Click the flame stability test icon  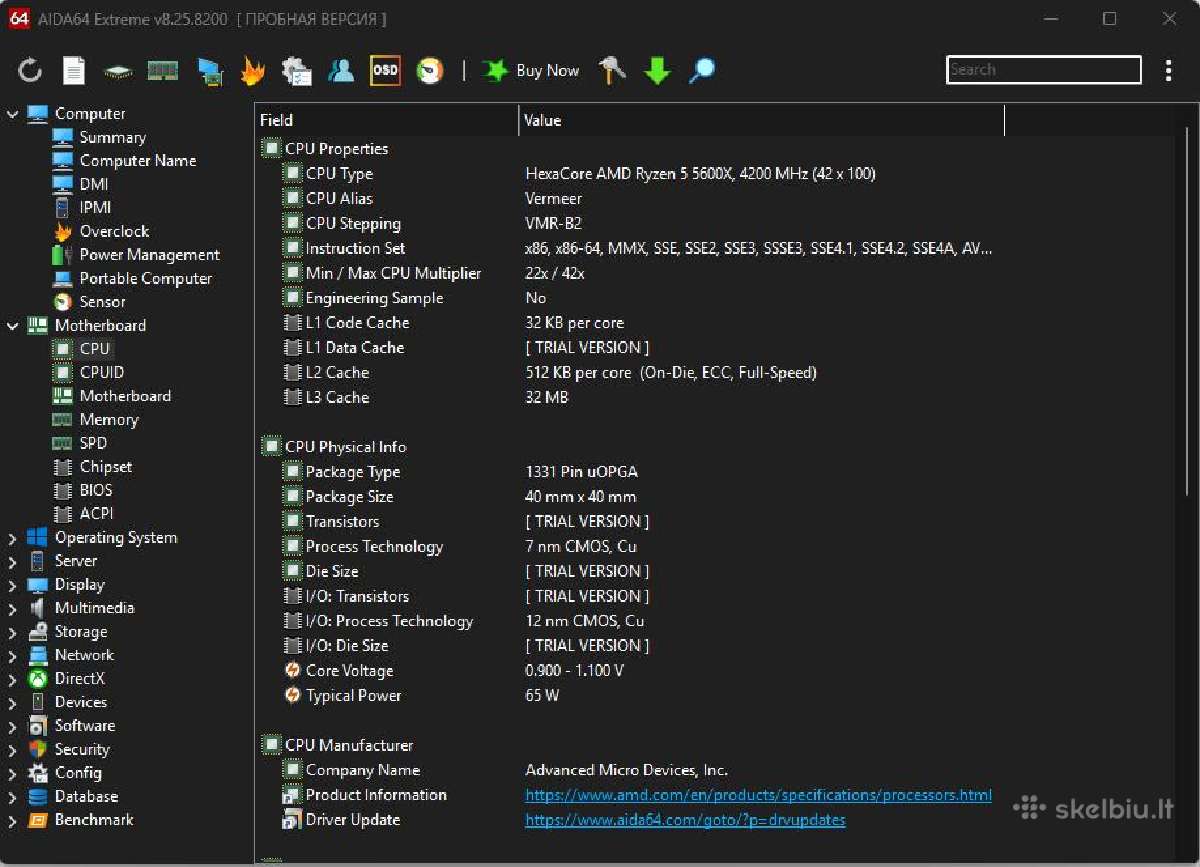(253, 70)
